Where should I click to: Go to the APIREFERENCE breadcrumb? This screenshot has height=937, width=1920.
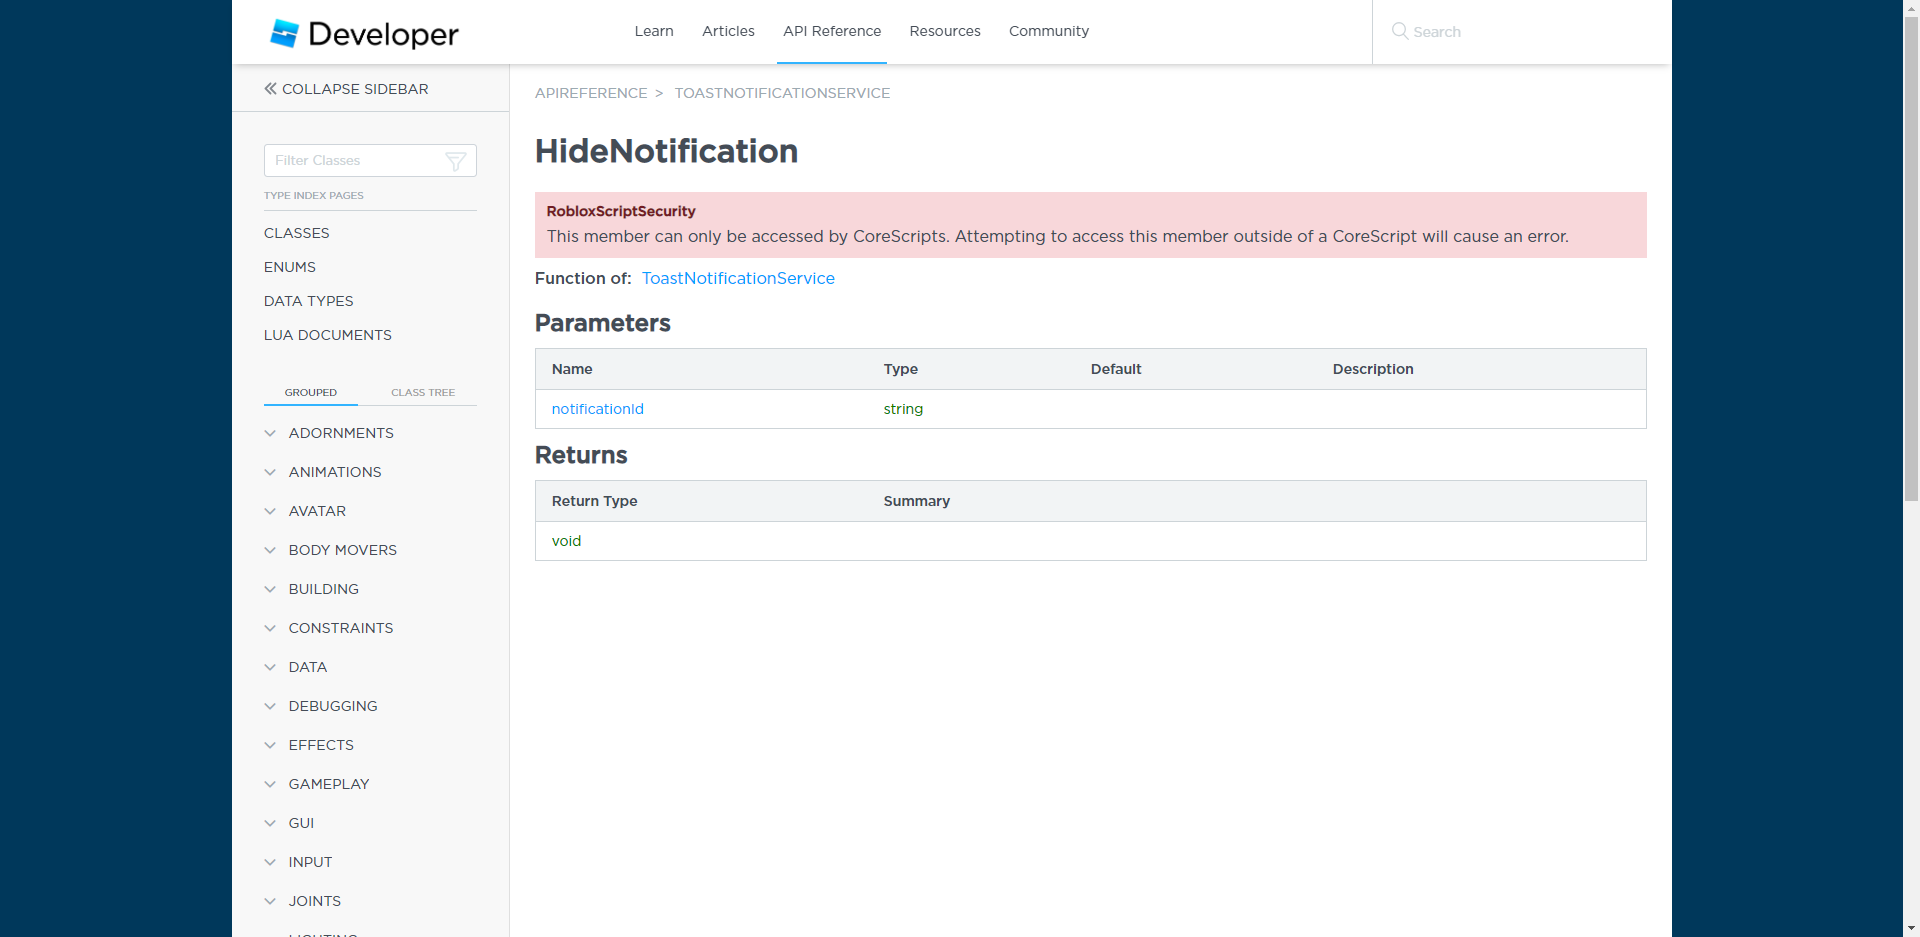point(591,93)
